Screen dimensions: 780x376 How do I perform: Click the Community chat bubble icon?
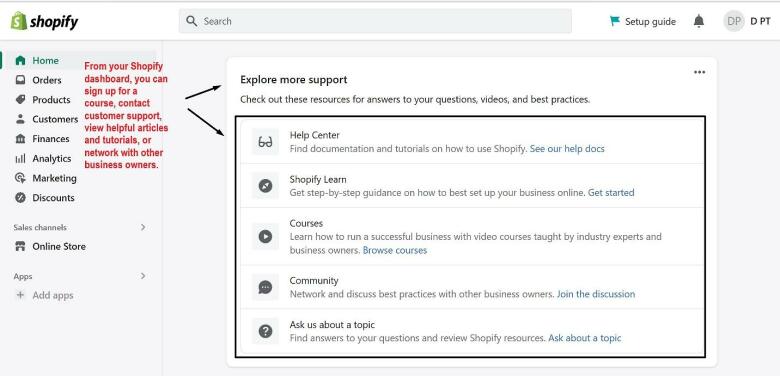pyautogui.click(x=265, y=287)
